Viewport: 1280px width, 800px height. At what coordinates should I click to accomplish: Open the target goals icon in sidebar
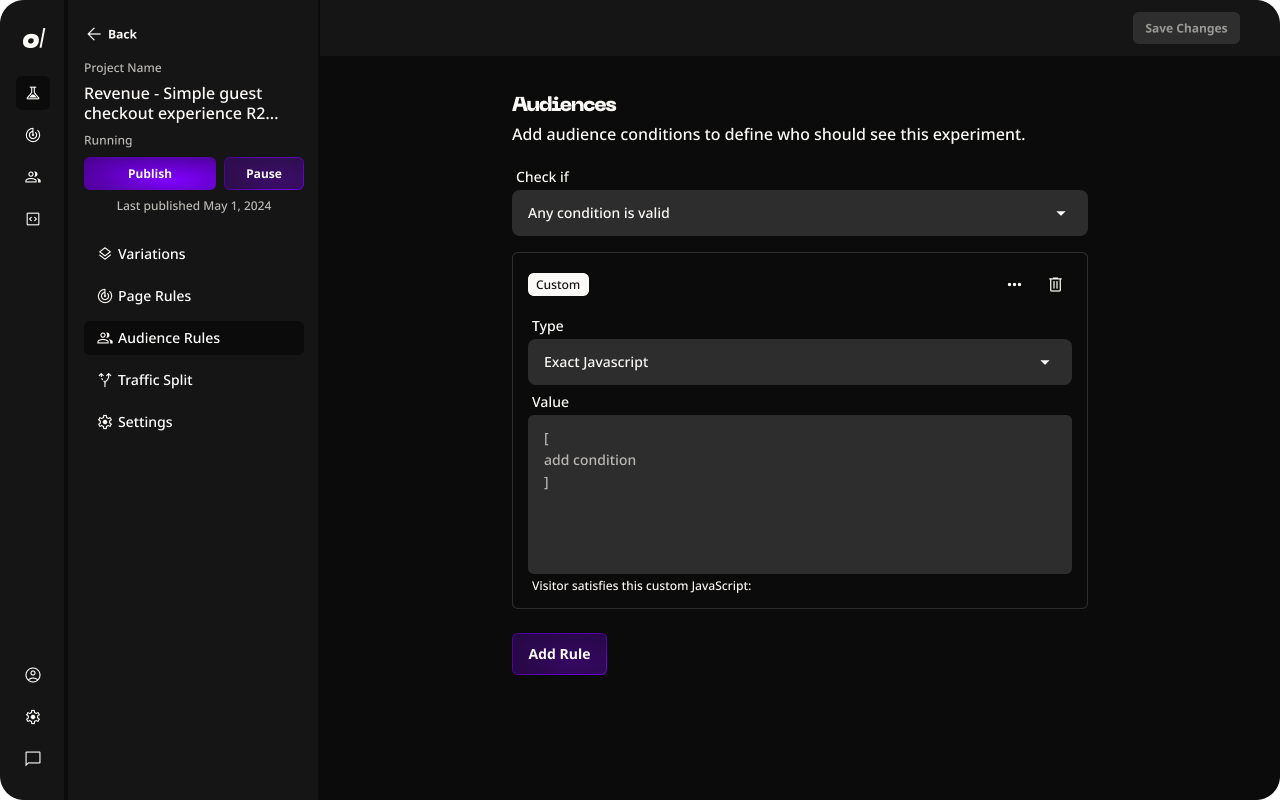(x=33, y=135)
